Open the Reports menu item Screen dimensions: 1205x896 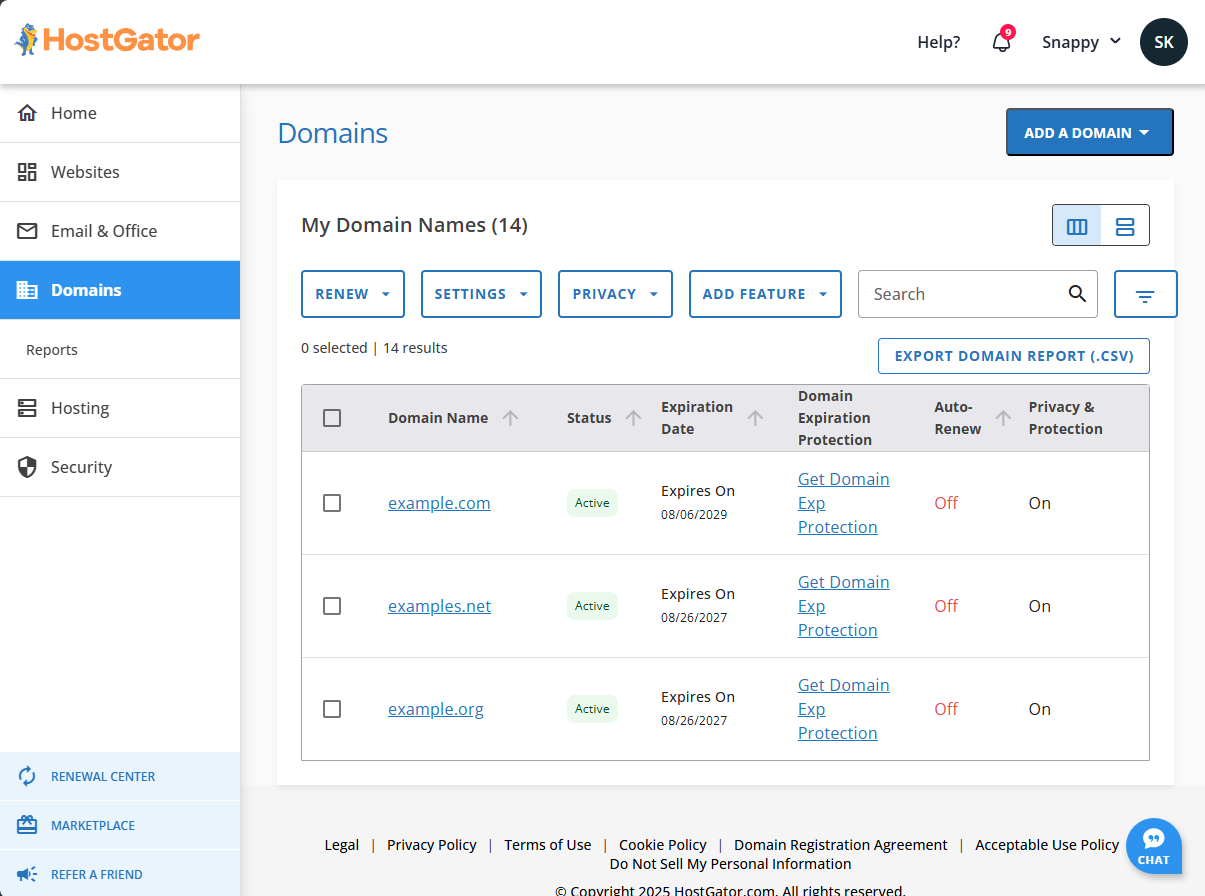click(51, 349)
